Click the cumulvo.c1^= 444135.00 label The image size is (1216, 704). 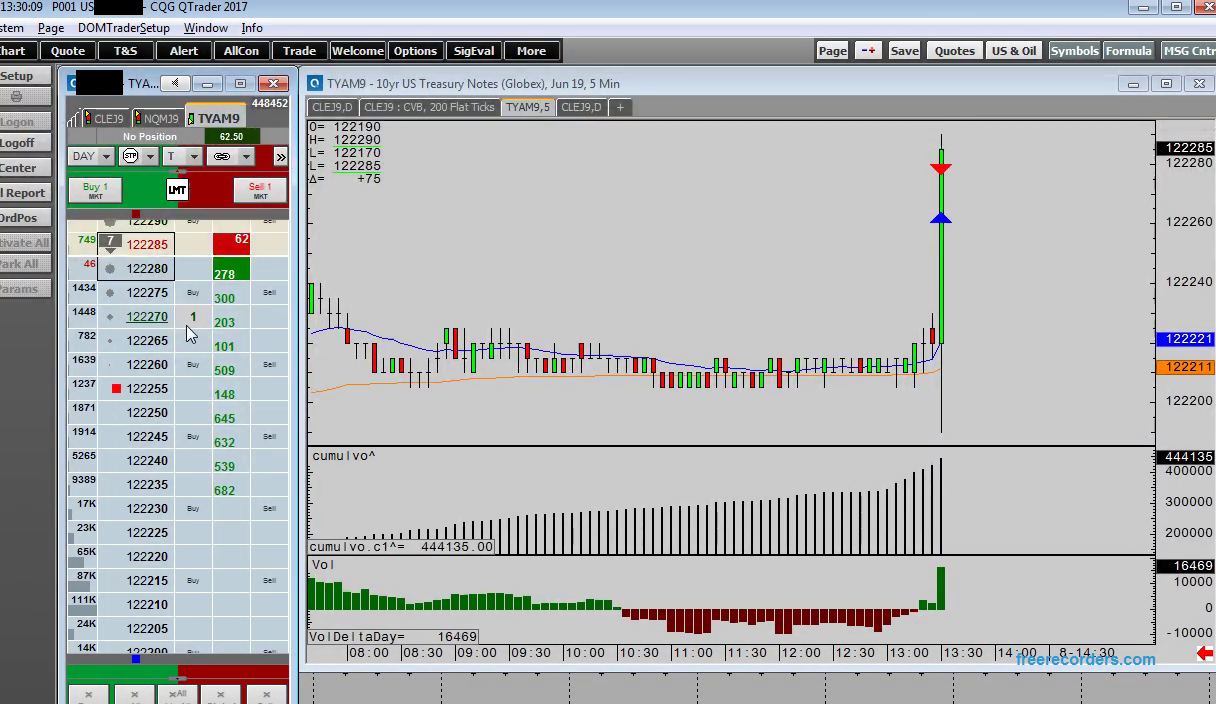click(x=401, y=547)
